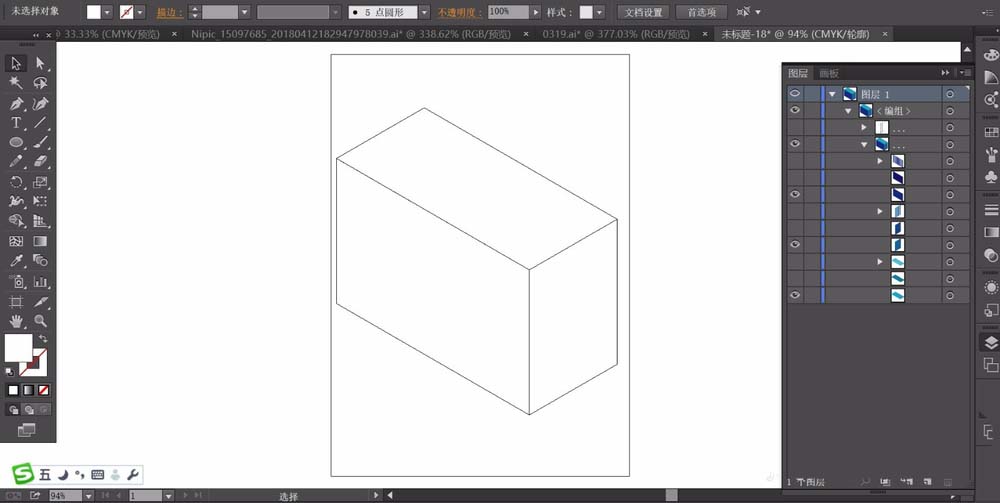The width and height of the screenshot is (1000, 503).
Task: Select the Column Graph tool
Action: pyautogui.click(x=40, y=281)
